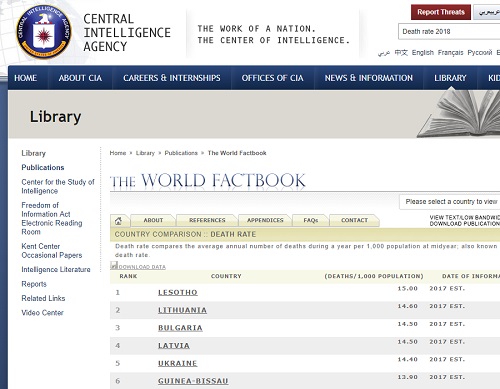Open the Video Center sidebar link
The height and width of the screenshot is (389, 500).
pyautogui.click(x=42, y=313)
